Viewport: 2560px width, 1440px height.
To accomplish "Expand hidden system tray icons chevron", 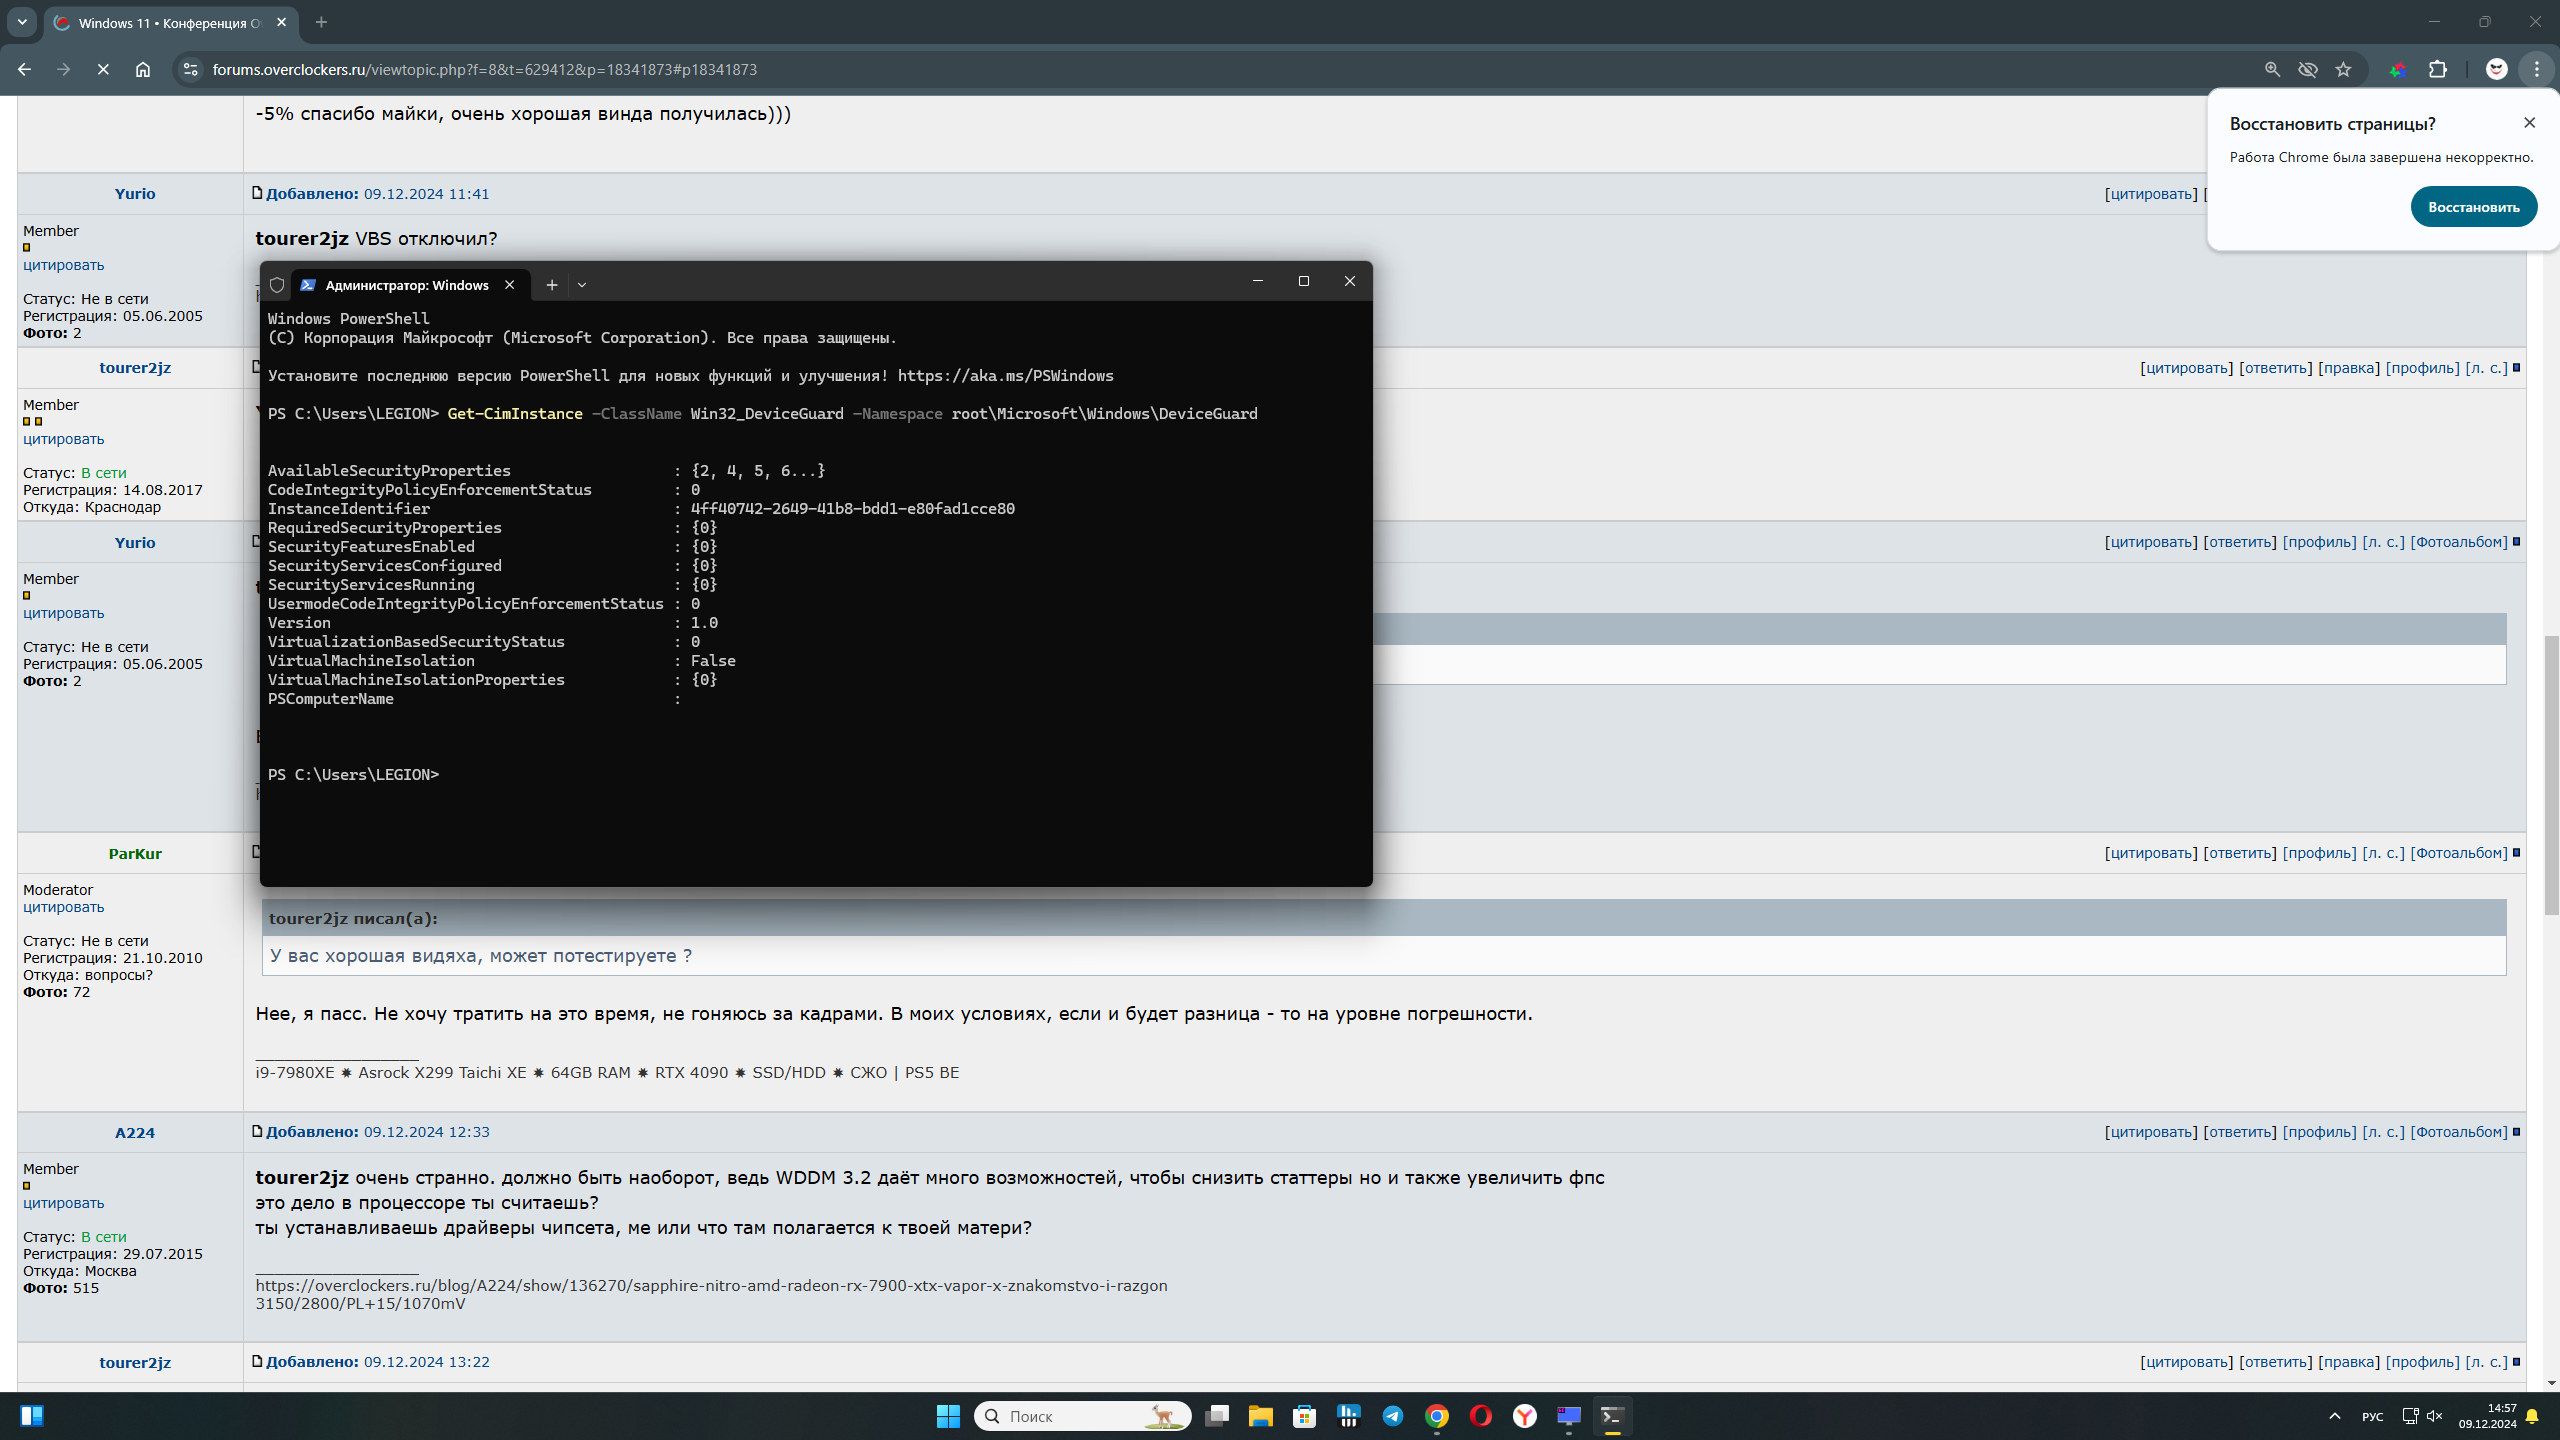I will pyautogui.click(x=2335, y=1416).
